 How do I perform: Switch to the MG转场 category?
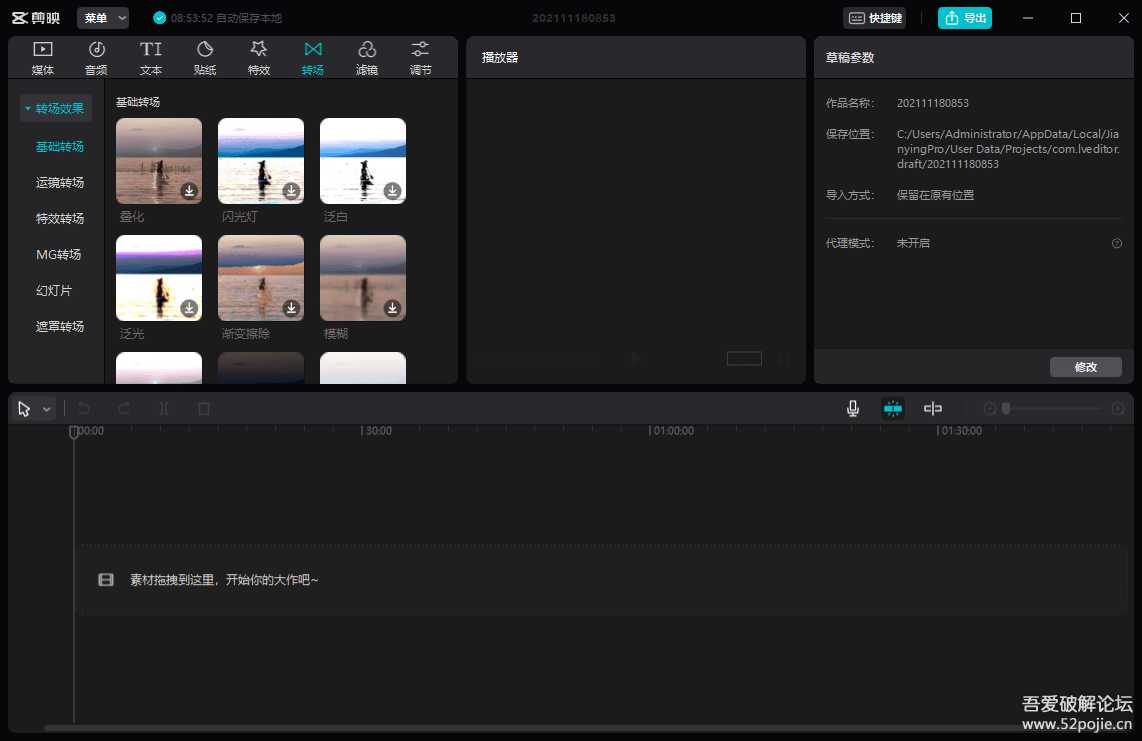click(59, 254)
